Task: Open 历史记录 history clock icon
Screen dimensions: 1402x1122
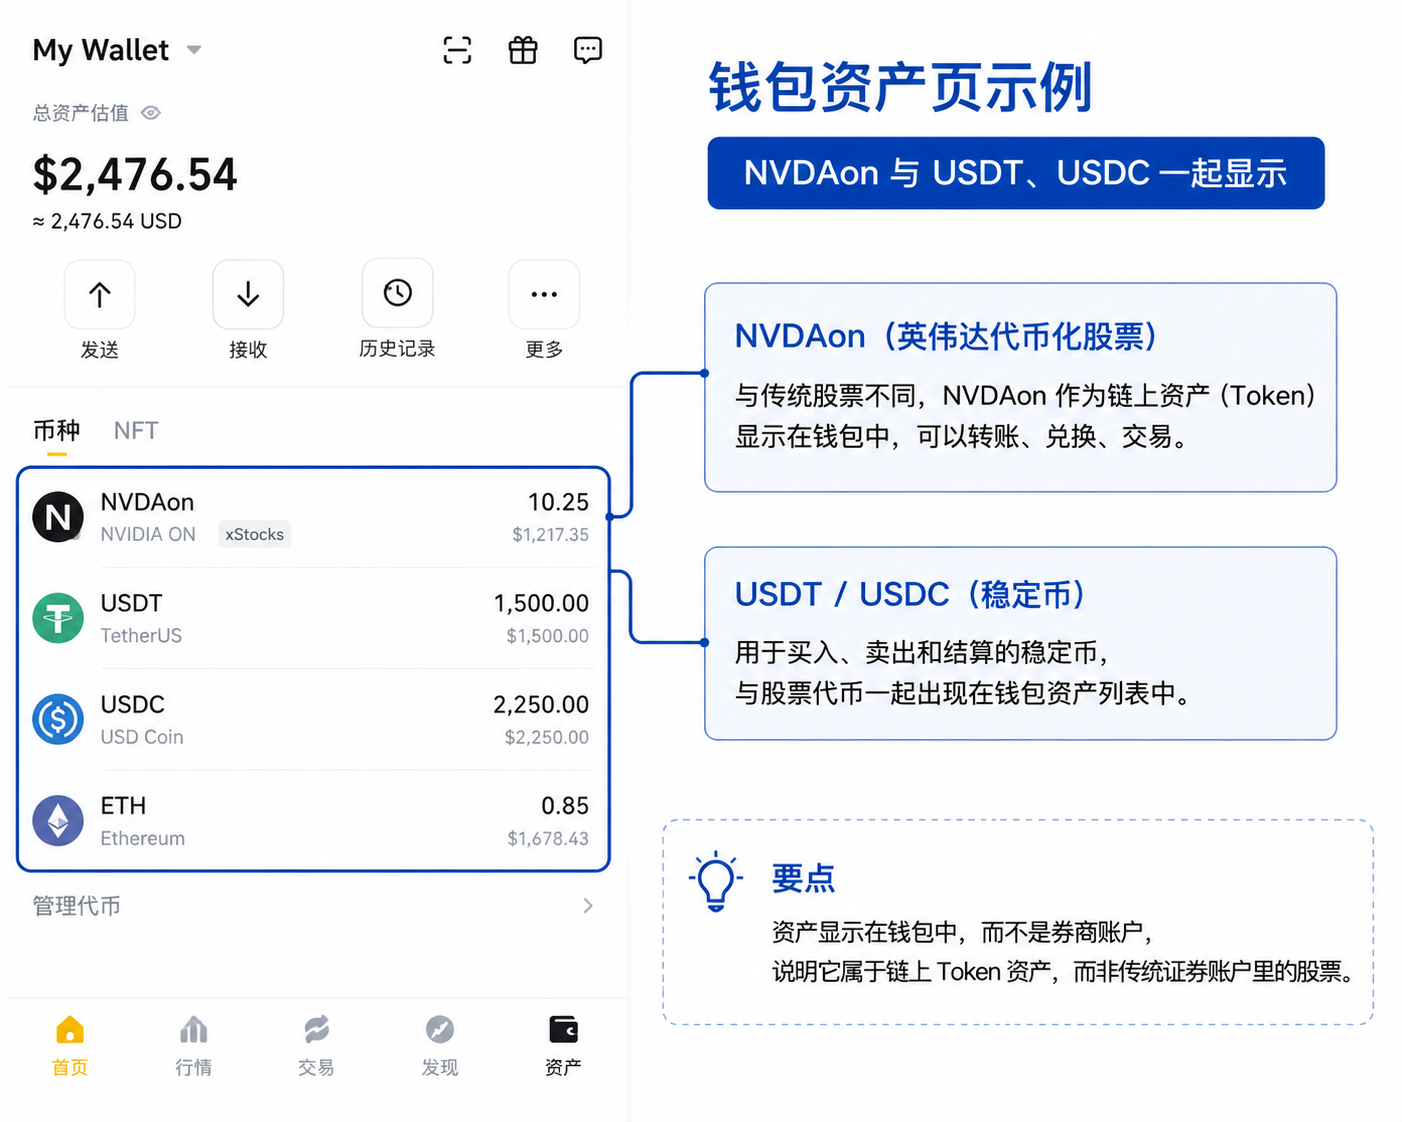Action: coord(397,293)
